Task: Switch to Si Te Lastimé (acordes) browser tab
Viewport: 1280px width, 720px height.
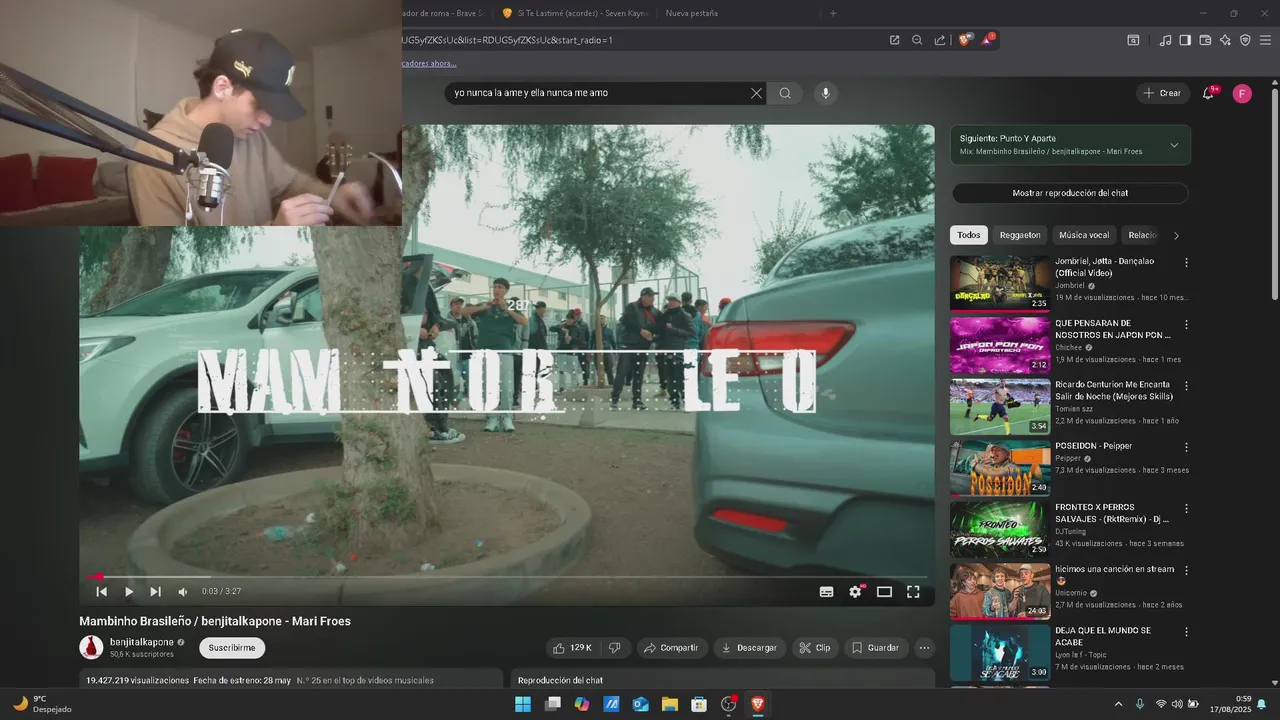Action: pos(575,13)
